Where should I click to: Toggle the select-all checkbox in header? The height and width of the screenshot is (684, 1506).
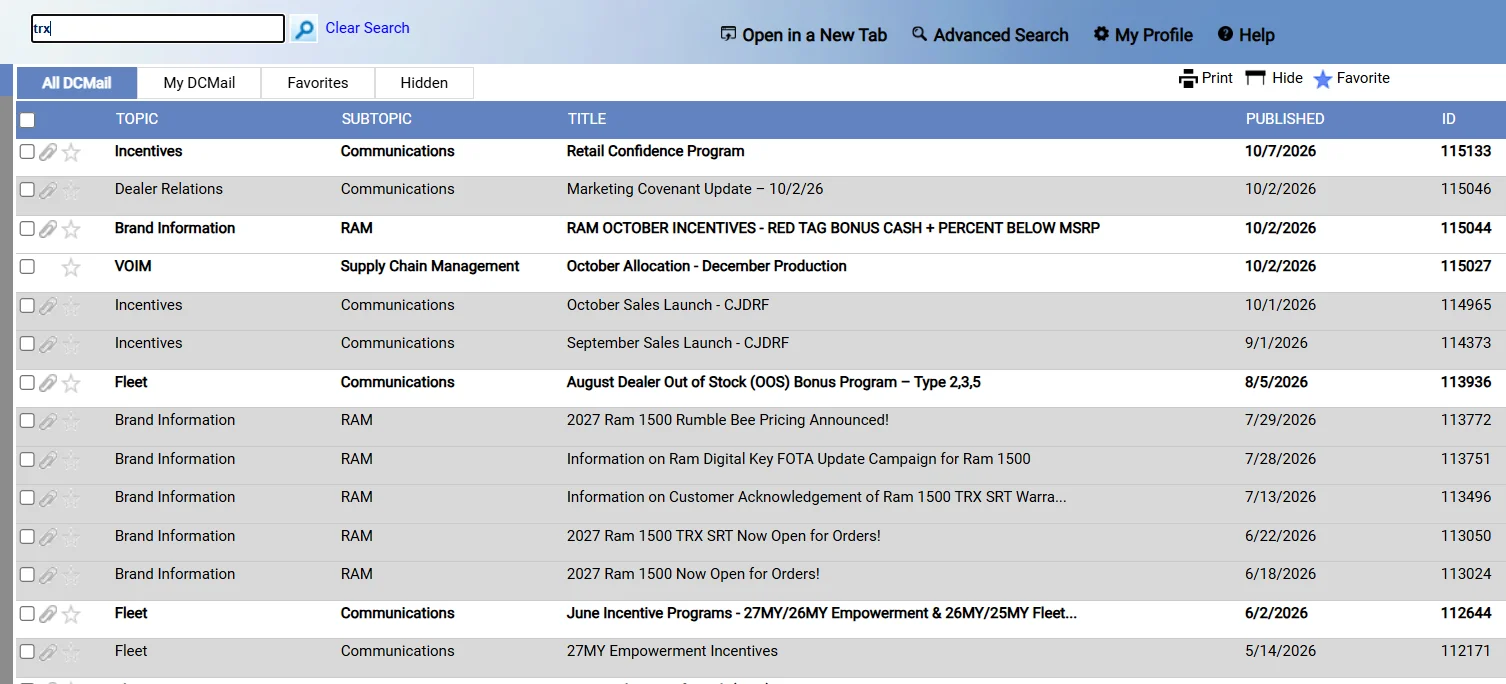click(27, 120)
